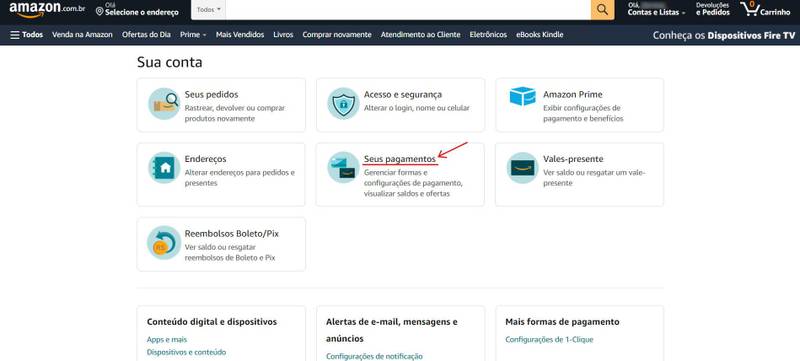Click 'Alterar o login, nome ou celular' text

[417, 108]
